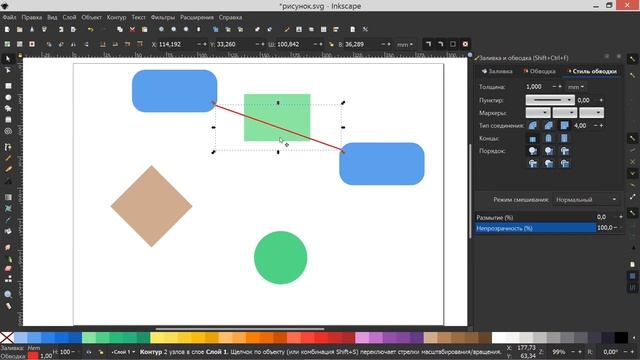This screenshot has width=640, height=360.
Task: Select the Mesh gradient tool
Action: [x=8, y=208]
